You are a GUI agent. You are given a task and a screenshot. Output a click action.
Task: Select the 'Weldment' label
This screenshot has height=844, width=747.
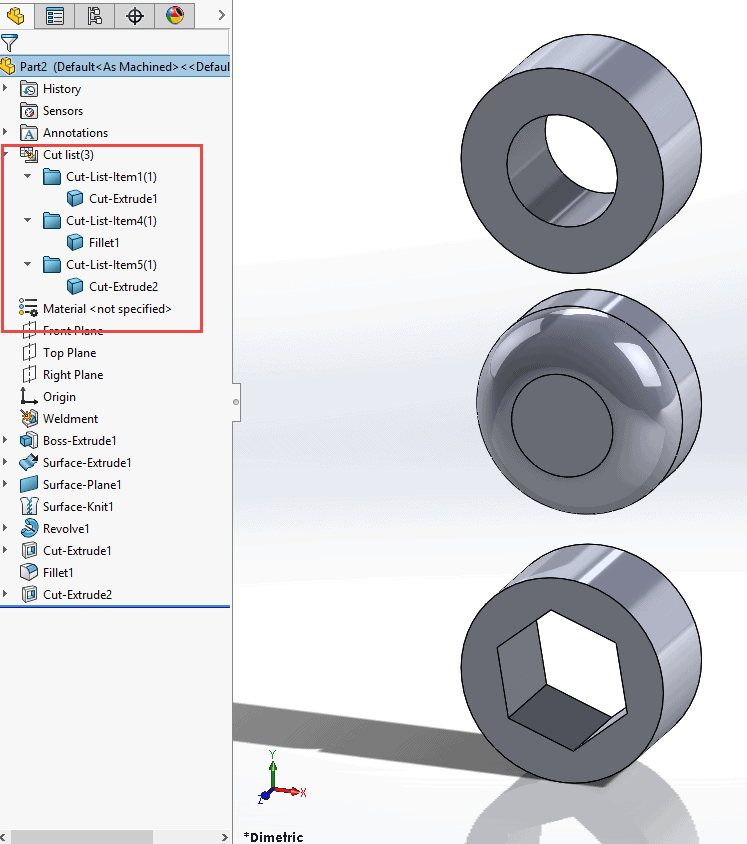(x=71, y=419)
